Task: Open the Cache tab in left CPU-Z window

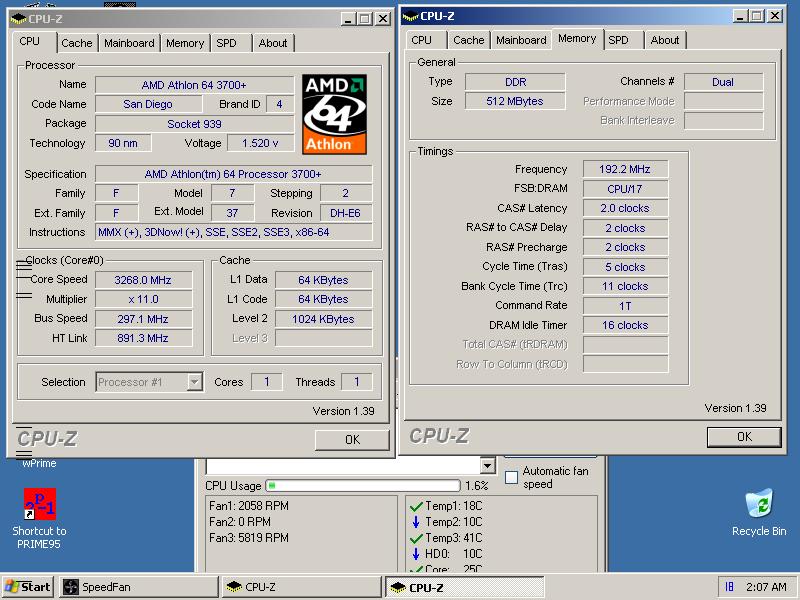Action: (x=77, y=43)
